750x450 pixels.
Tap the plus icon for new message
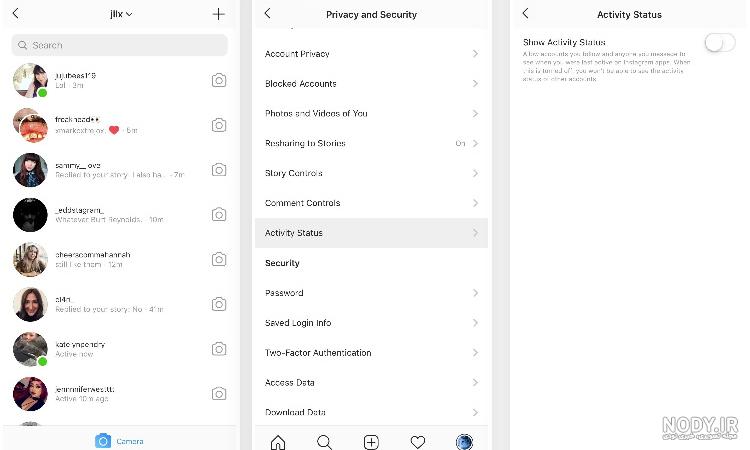coord(219,14)
